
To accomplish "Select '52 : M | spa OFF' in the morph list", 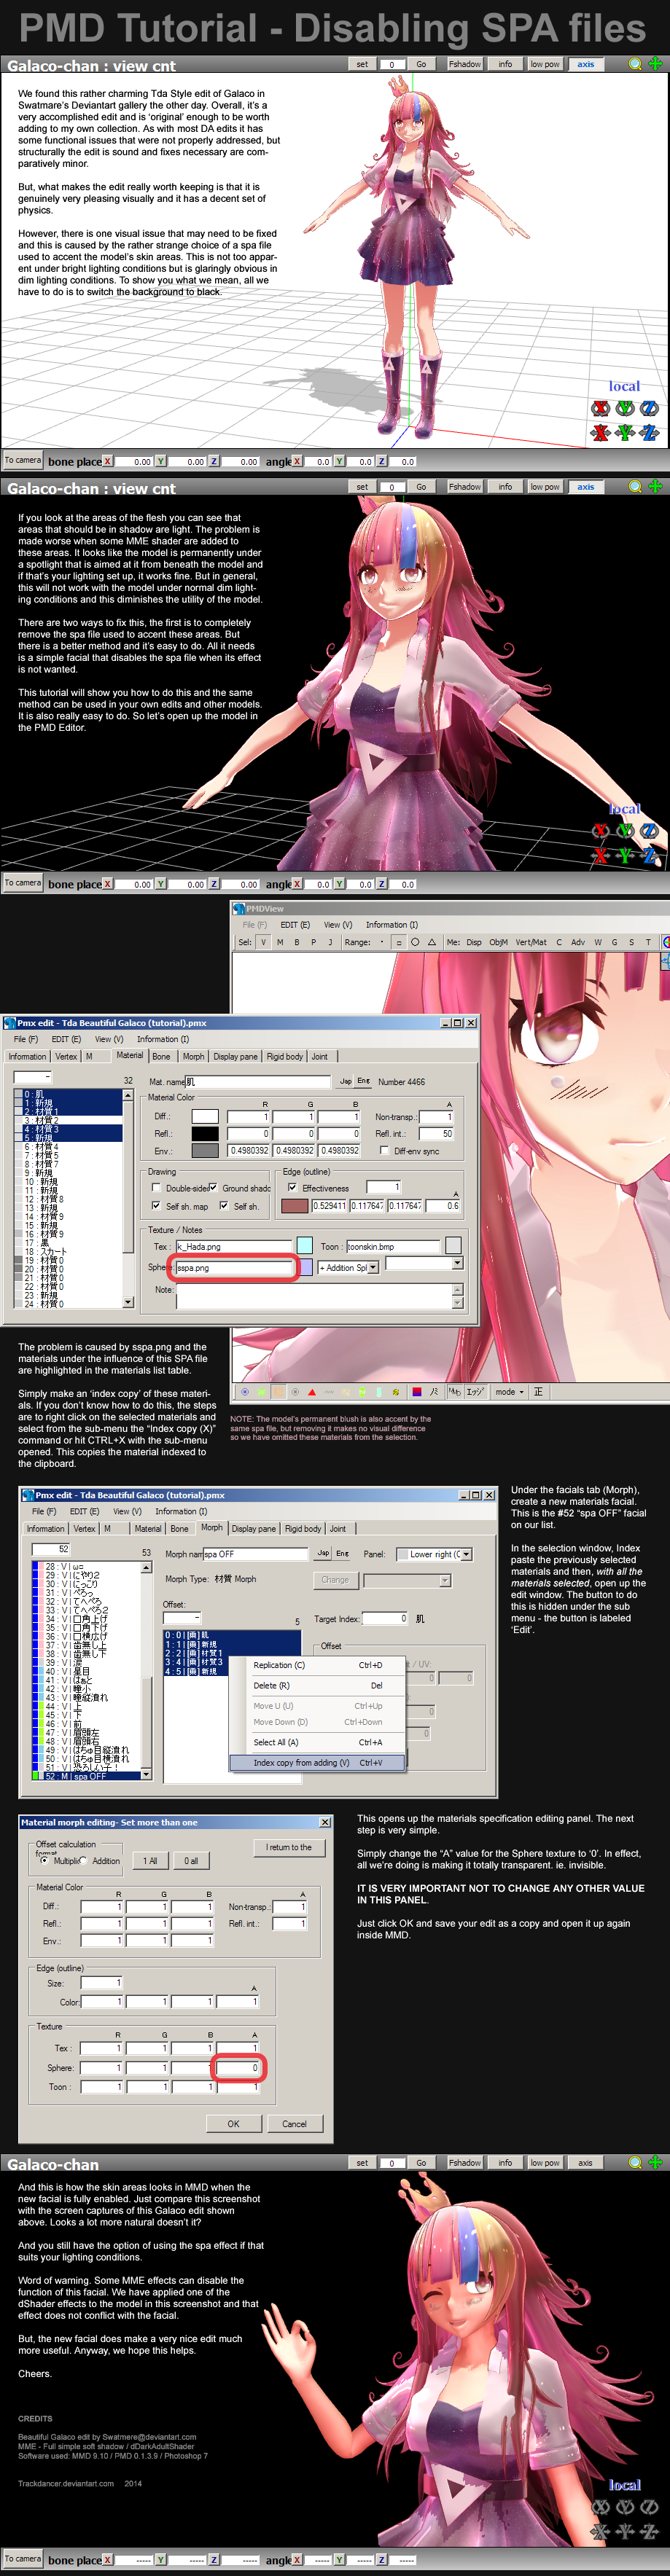I will tap(86, 1776).
